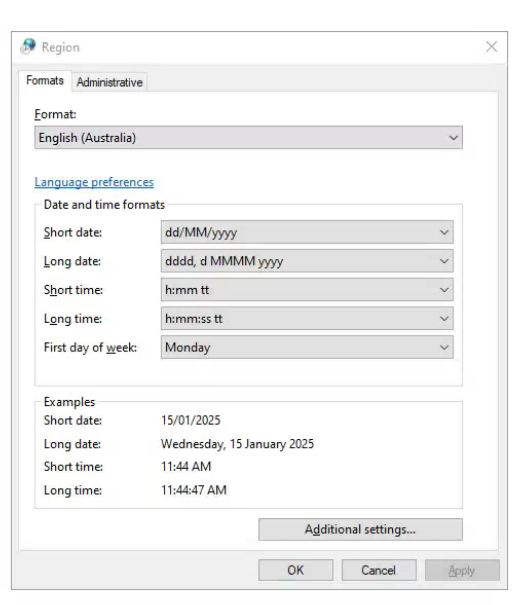Open the Language preferences link

pyautogui.click(x=94, y=182)
